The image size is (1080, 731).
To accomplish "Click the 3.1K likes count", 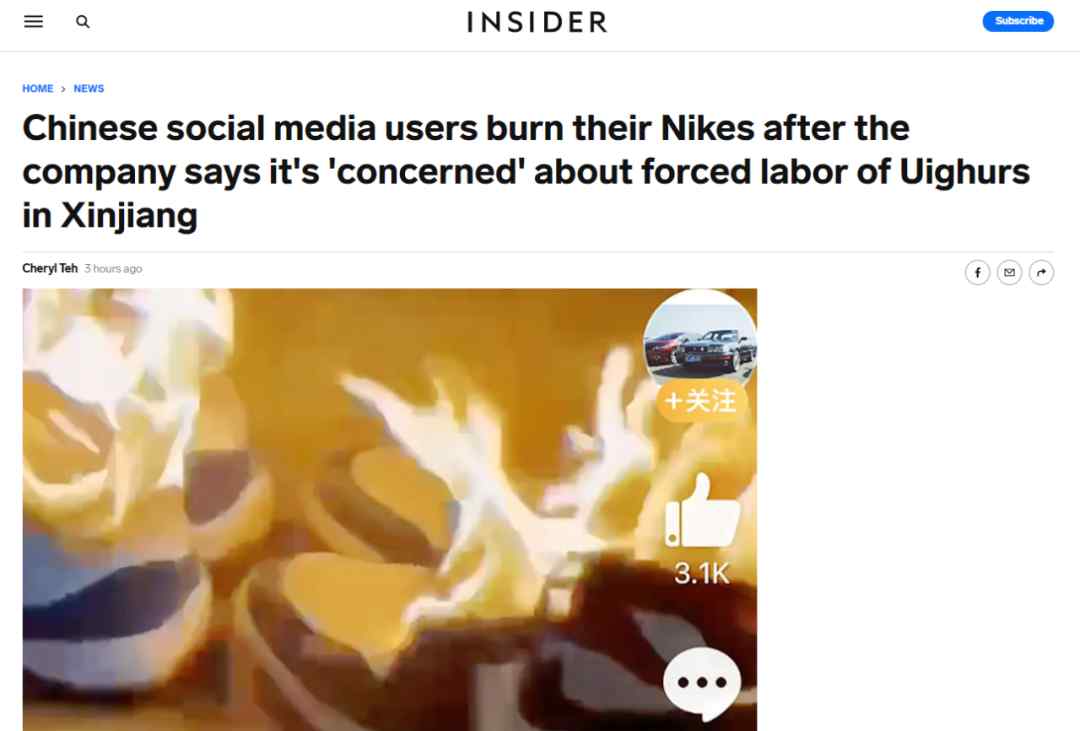I will coord(702,573).
